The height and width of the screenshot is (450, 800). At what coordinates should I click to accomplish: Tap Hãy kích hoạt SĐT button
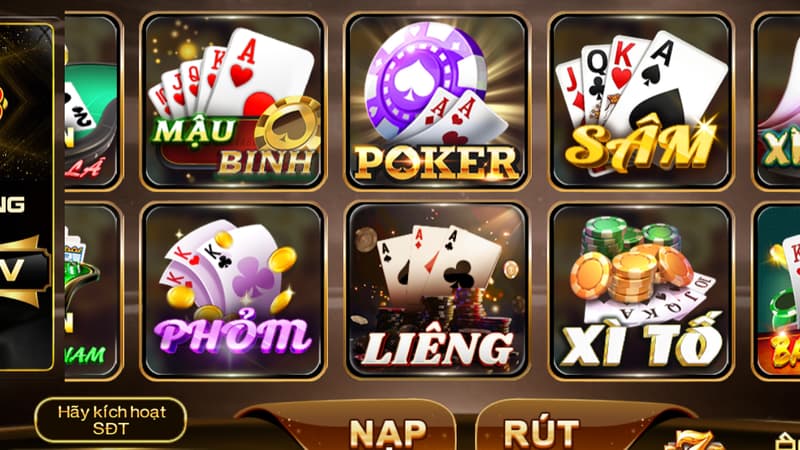[x=111, y=420]
